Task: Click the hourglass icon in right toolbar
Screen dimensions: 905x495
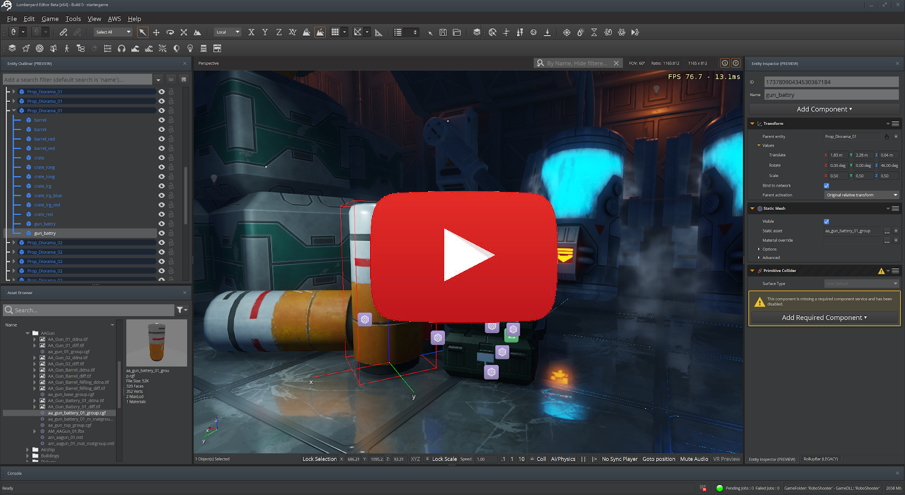Action: coord(594,32)
